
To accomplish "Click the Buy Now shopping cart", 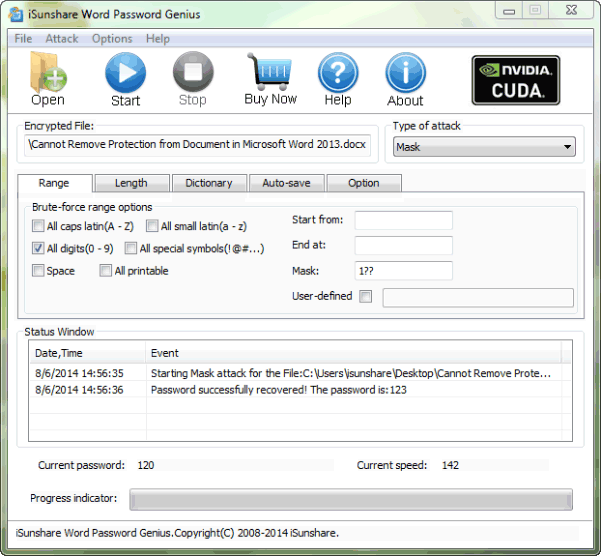I will click(x=271, y=79).
